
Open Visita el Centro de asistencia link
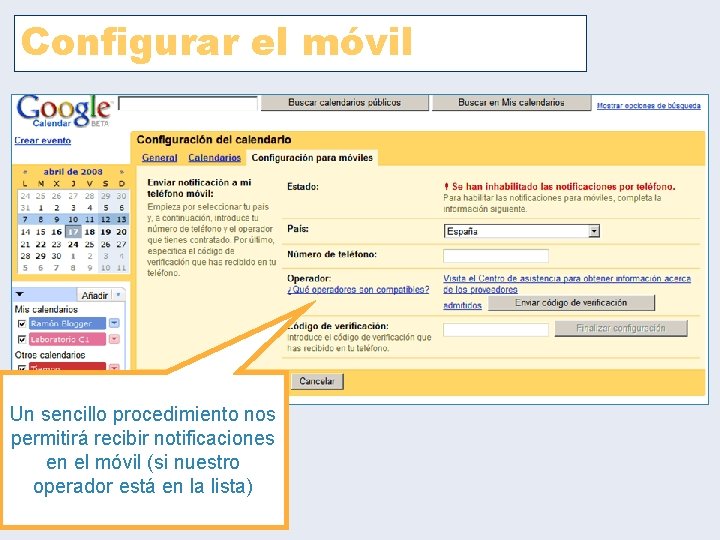[x=567, y=284]
